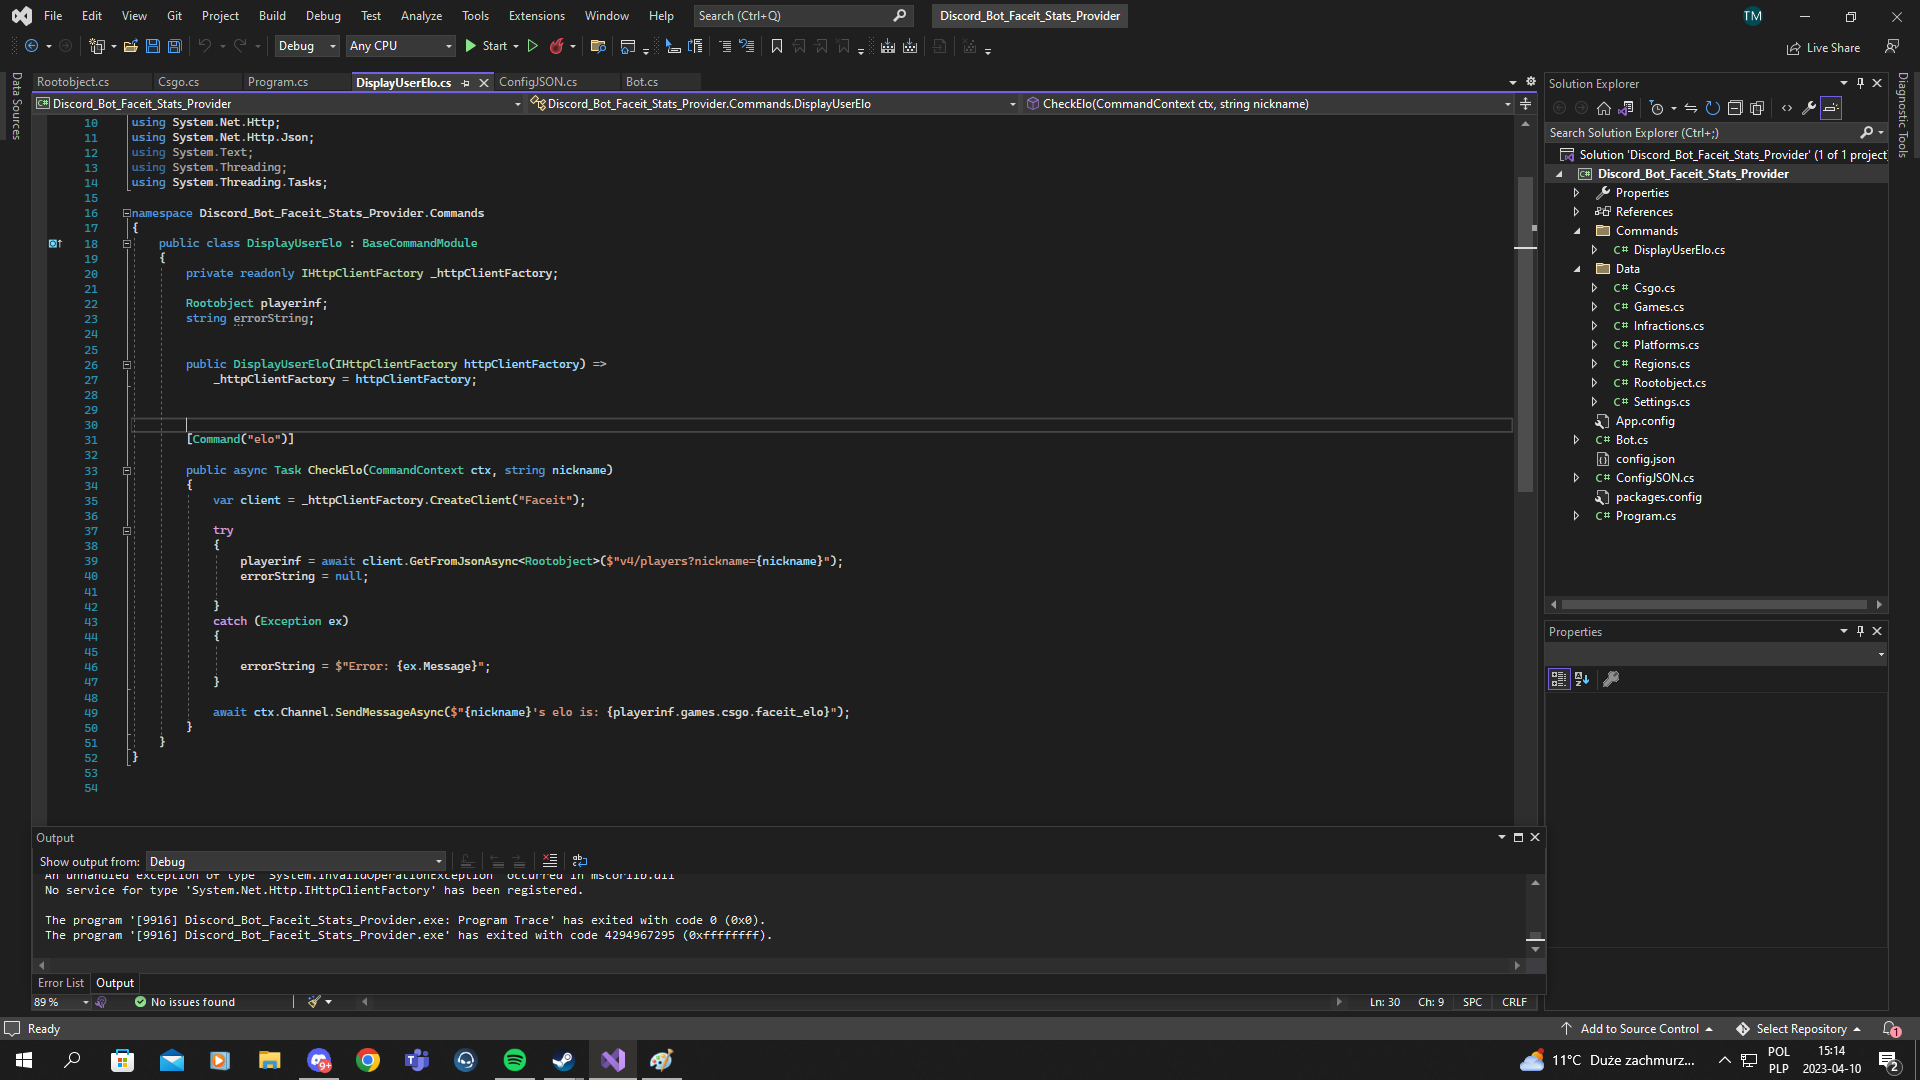Switch to the ConfigJSON.cs tab

coord(538,82)
